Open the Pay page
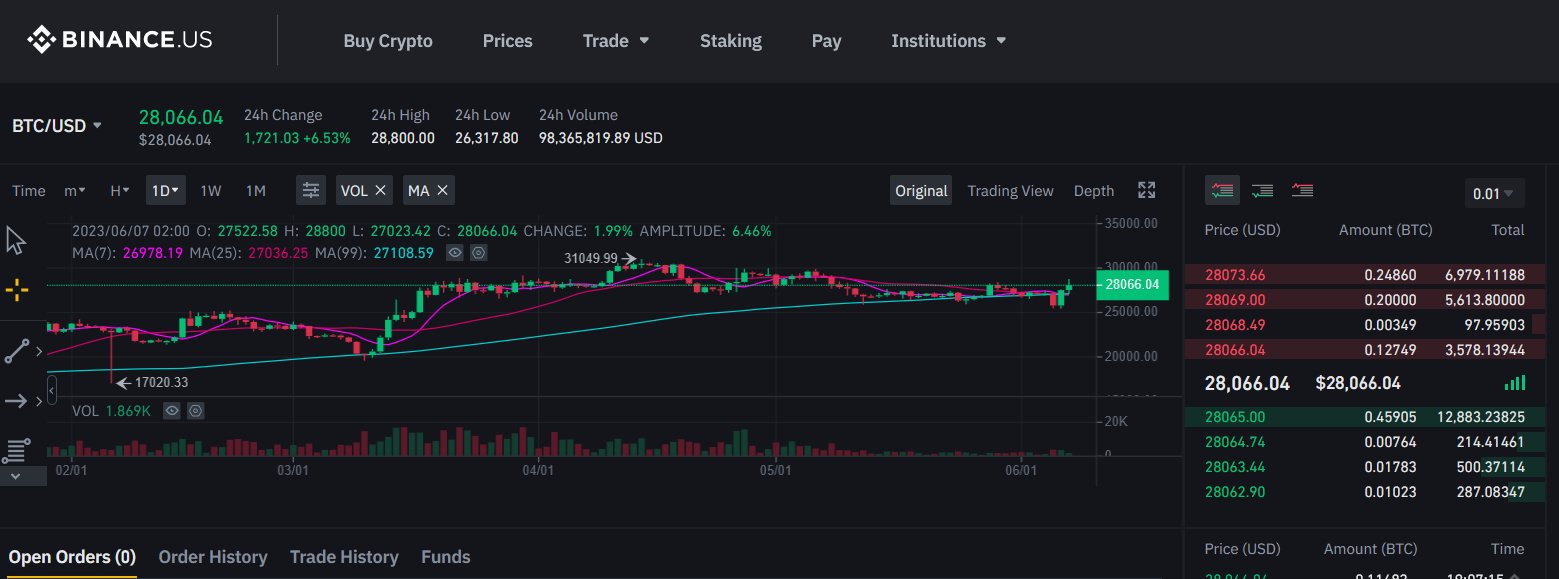1559x579 pixels. [x=826, y=41]
